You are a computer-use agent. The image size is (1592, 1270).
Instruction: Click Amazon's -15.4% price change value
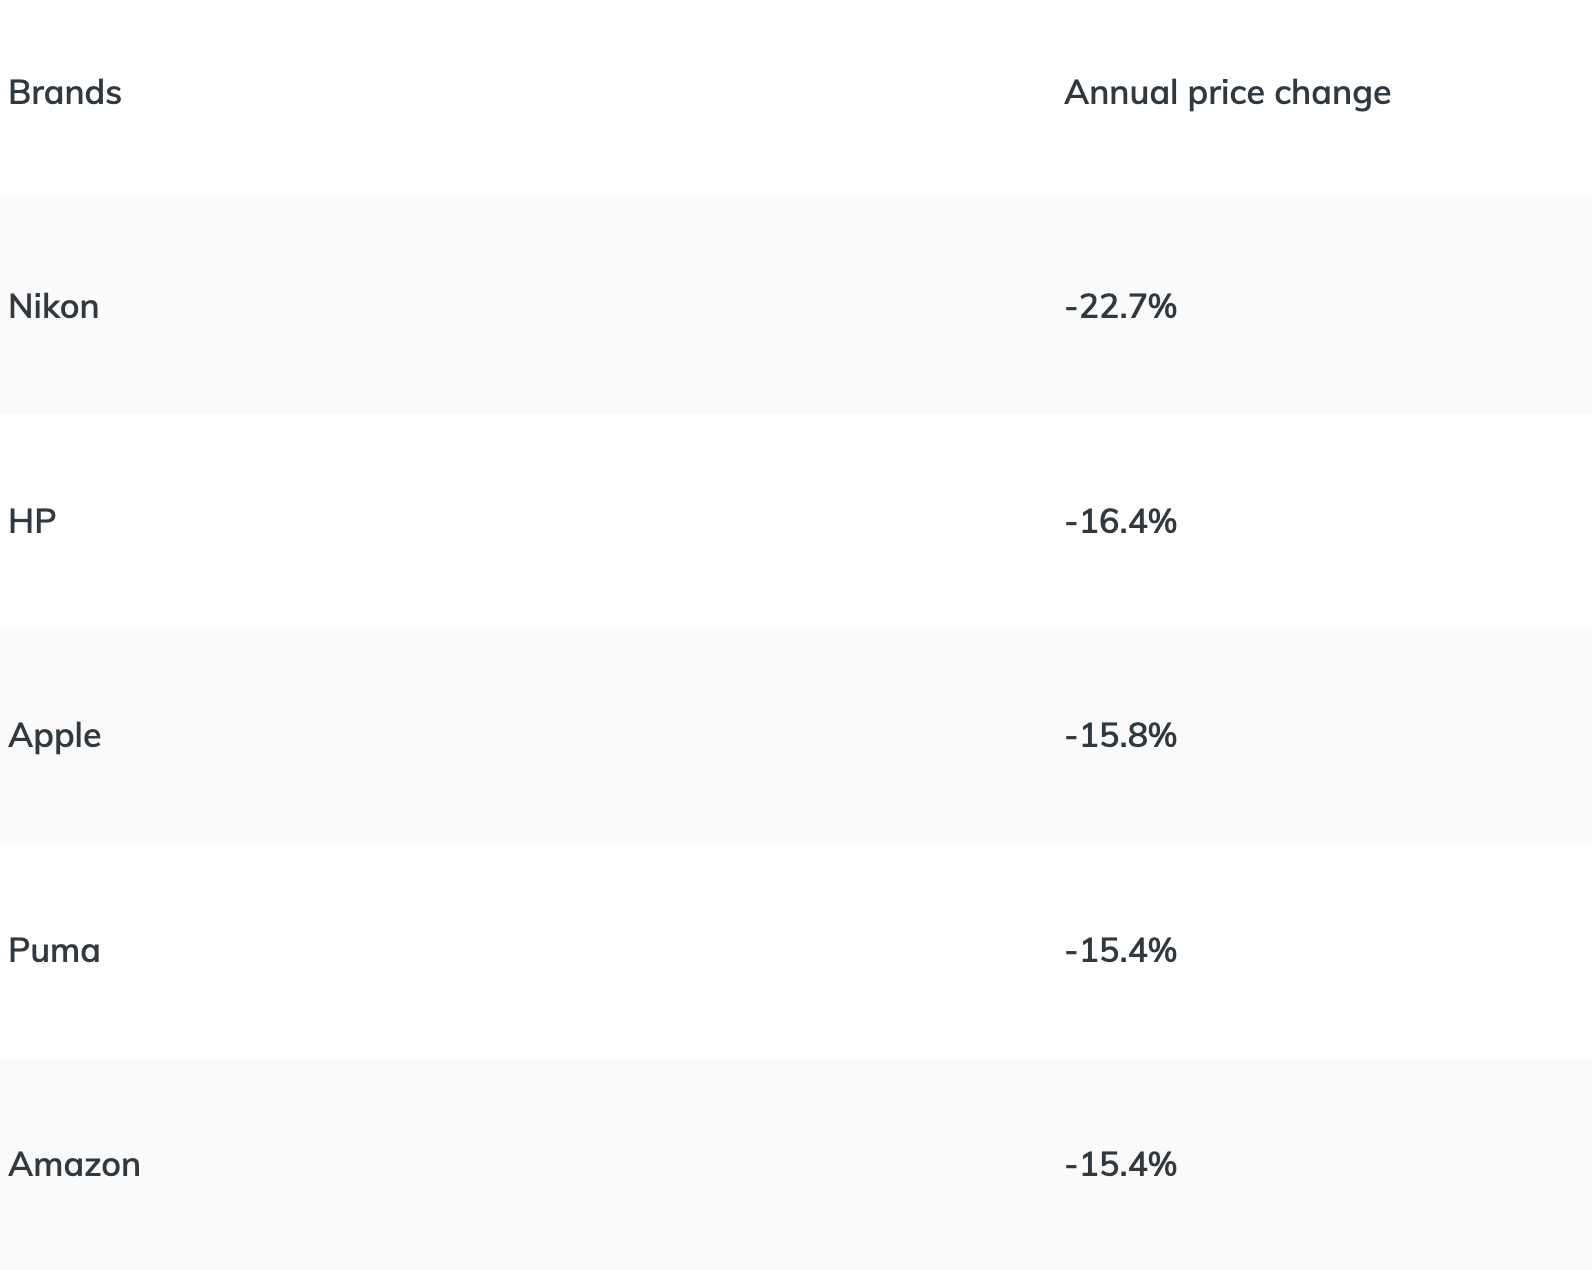(1120, 1165)
